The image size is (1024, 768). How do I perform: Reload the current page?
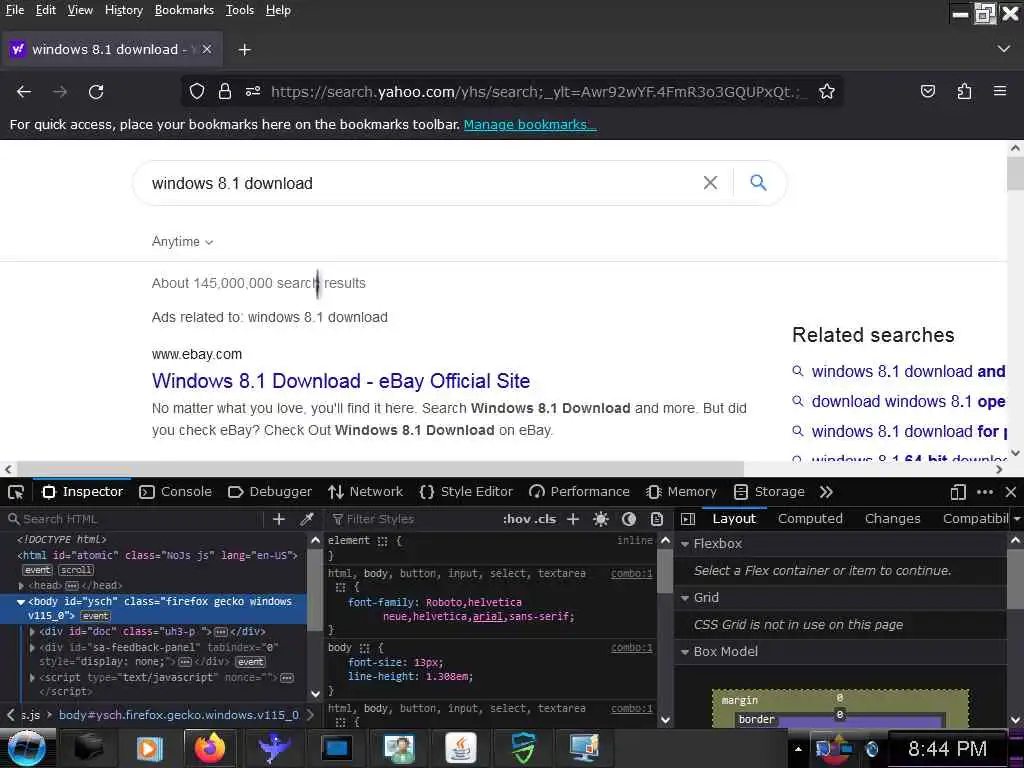coord(96,91)
